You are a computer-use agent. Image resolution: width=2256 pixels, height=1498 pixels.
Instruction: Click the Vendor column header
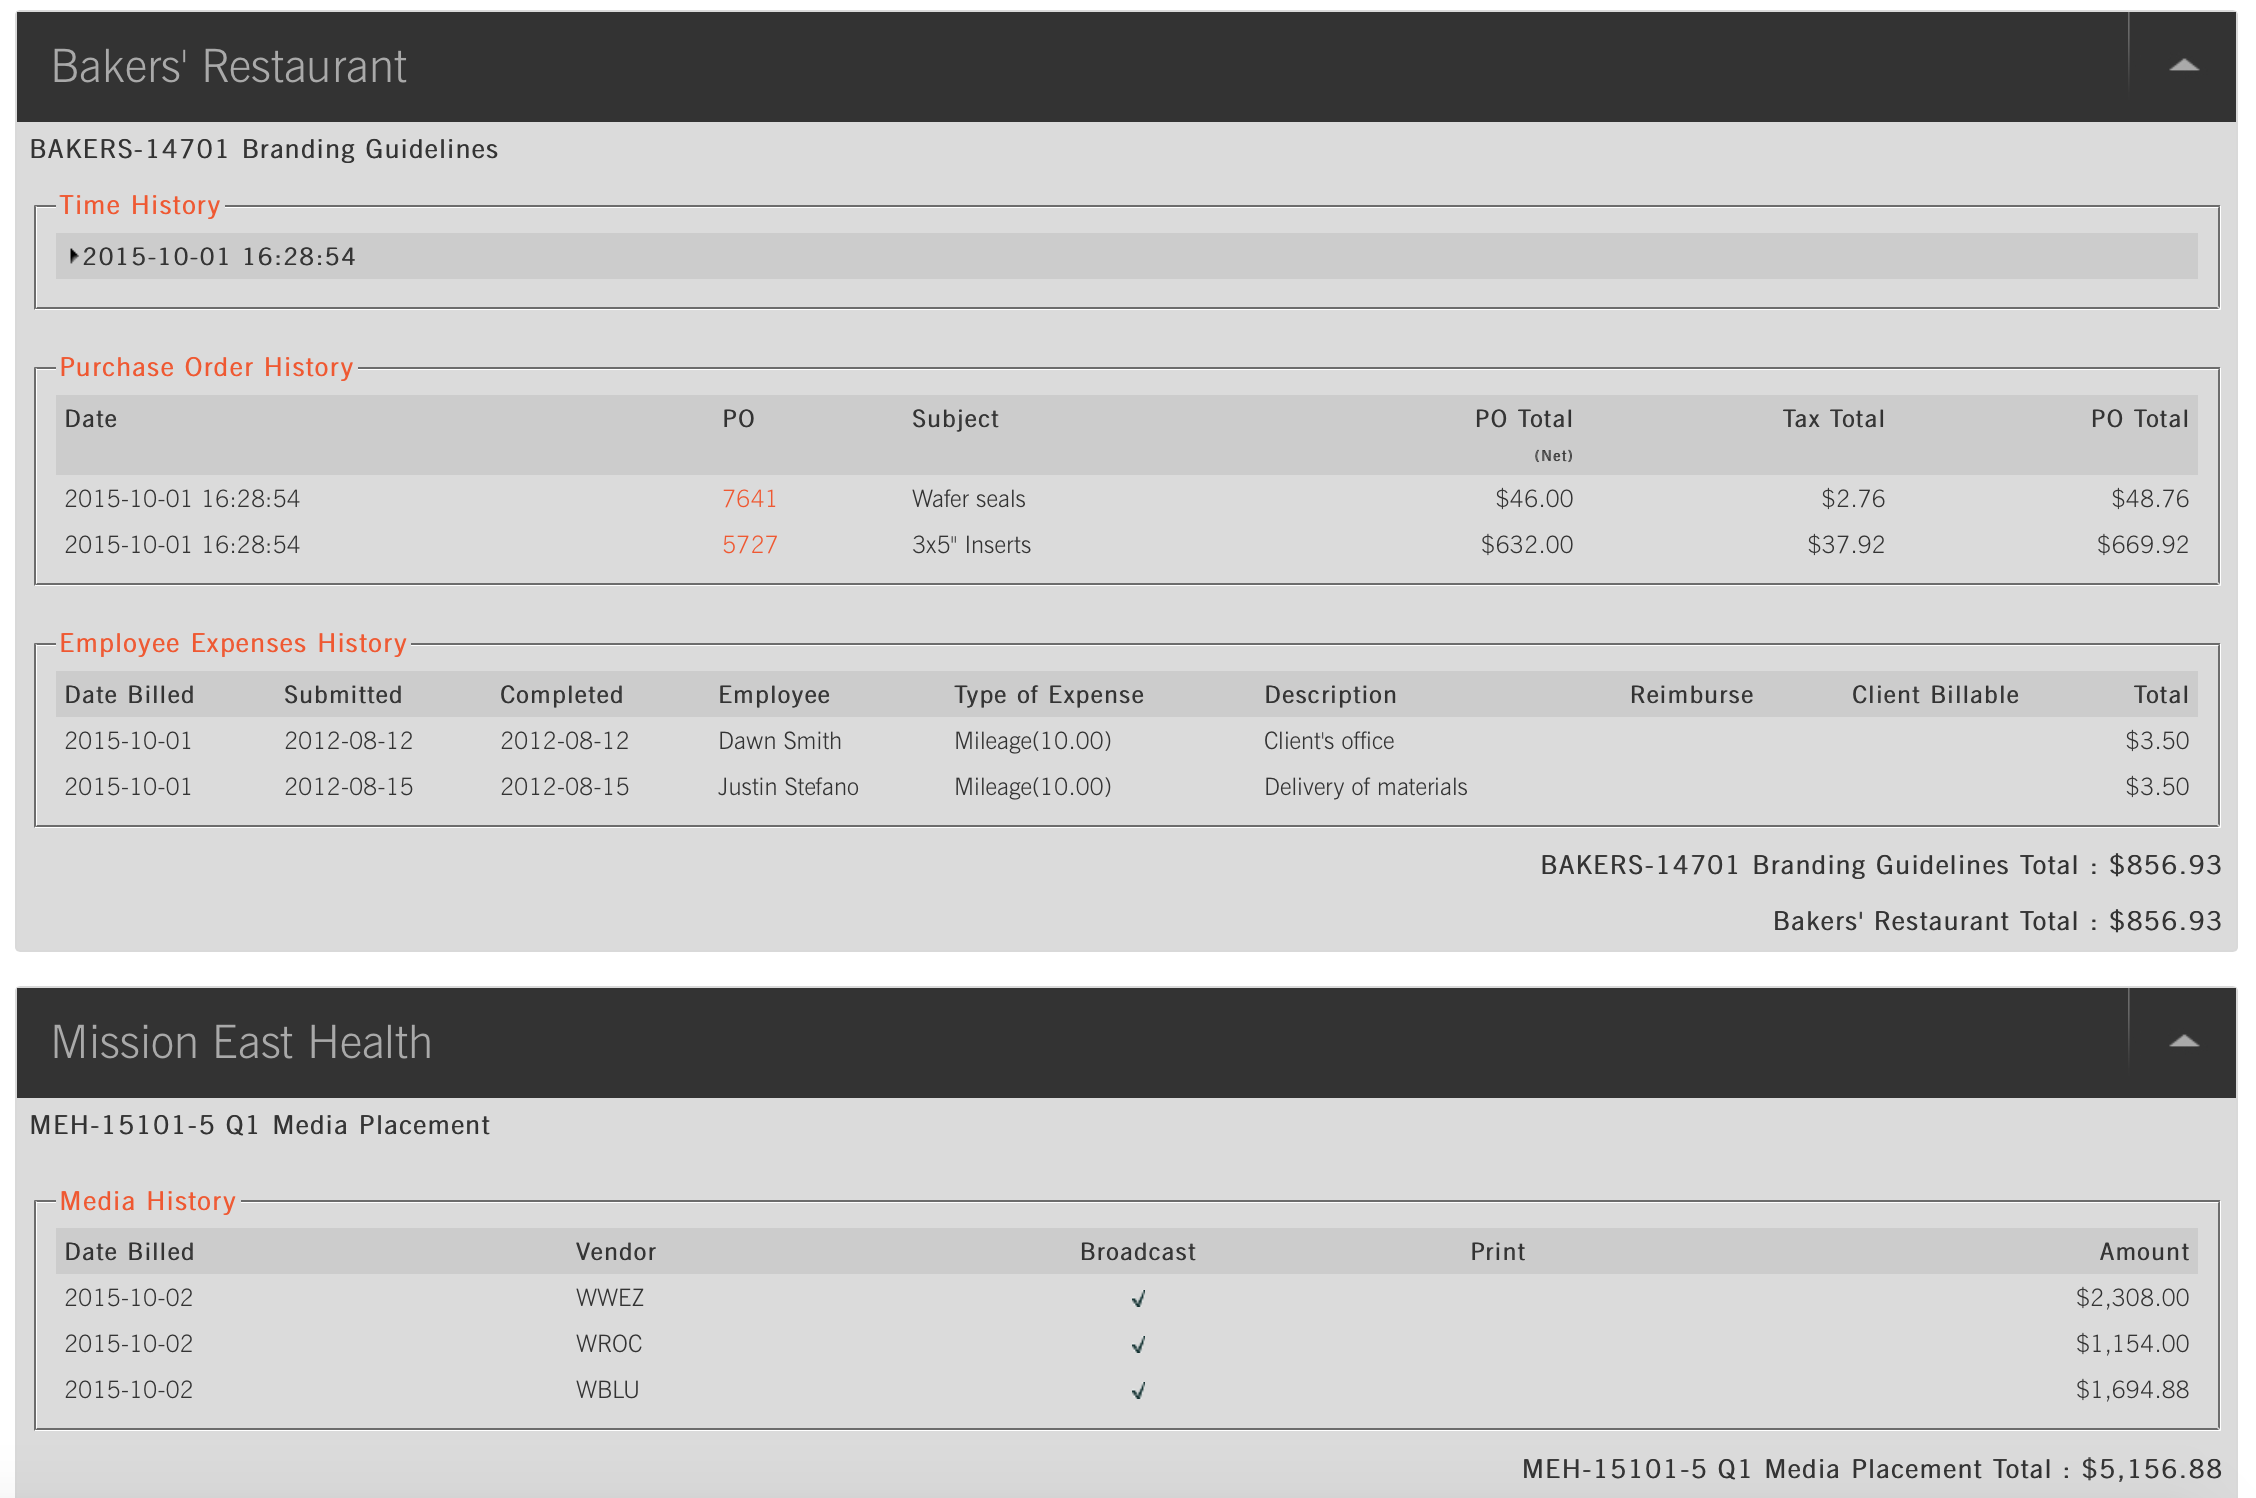[x=616, y=1252]
